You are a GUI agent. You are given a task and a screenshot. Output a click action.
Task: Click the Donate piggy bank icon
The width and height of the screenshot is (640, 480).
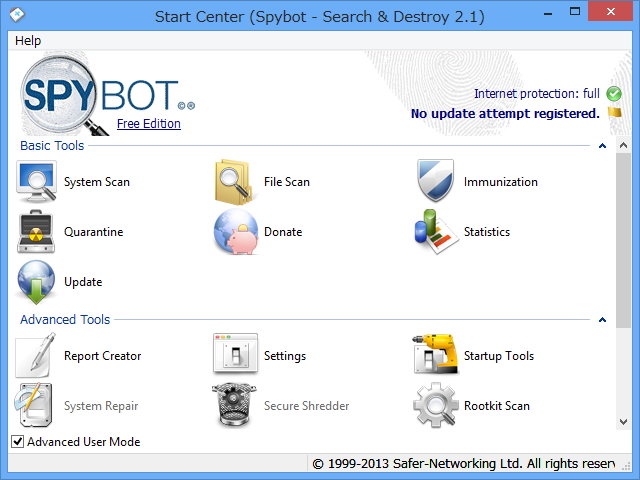[x=236, y=232]
